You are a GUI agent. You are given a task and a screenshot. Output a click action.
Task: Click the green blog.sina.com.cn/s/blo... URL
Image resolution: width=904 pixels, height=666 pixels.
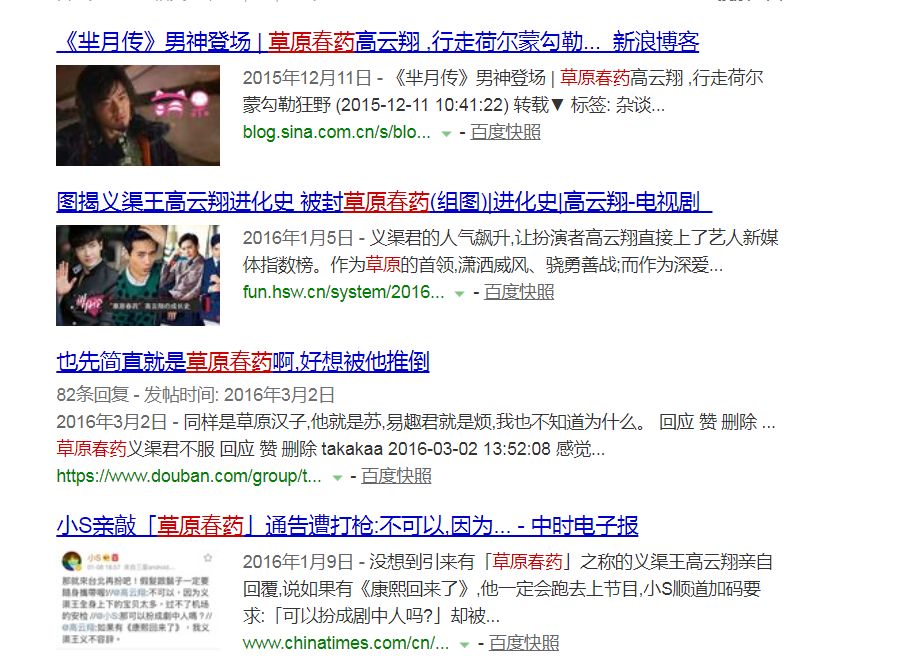[337, 132]
